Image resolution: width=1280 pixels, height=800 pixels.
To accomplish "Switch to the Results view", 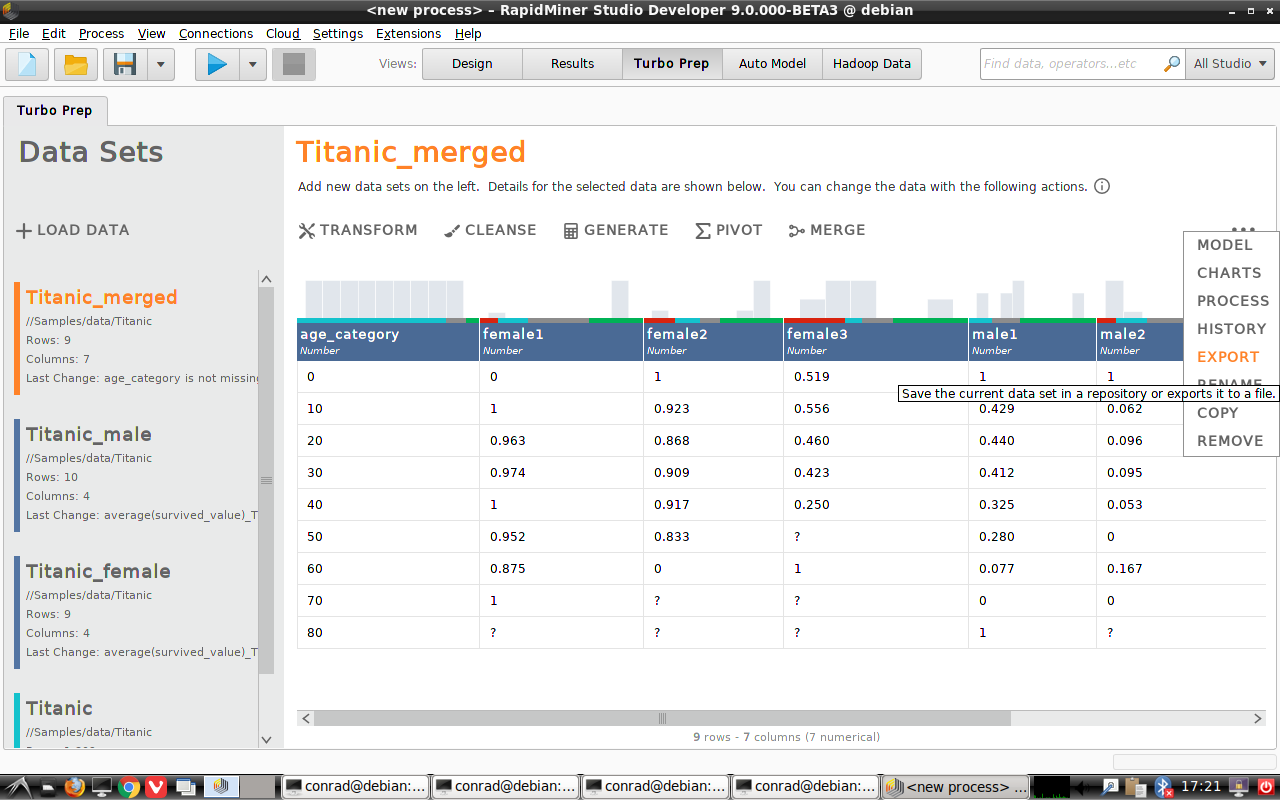I will click(572, 63).
